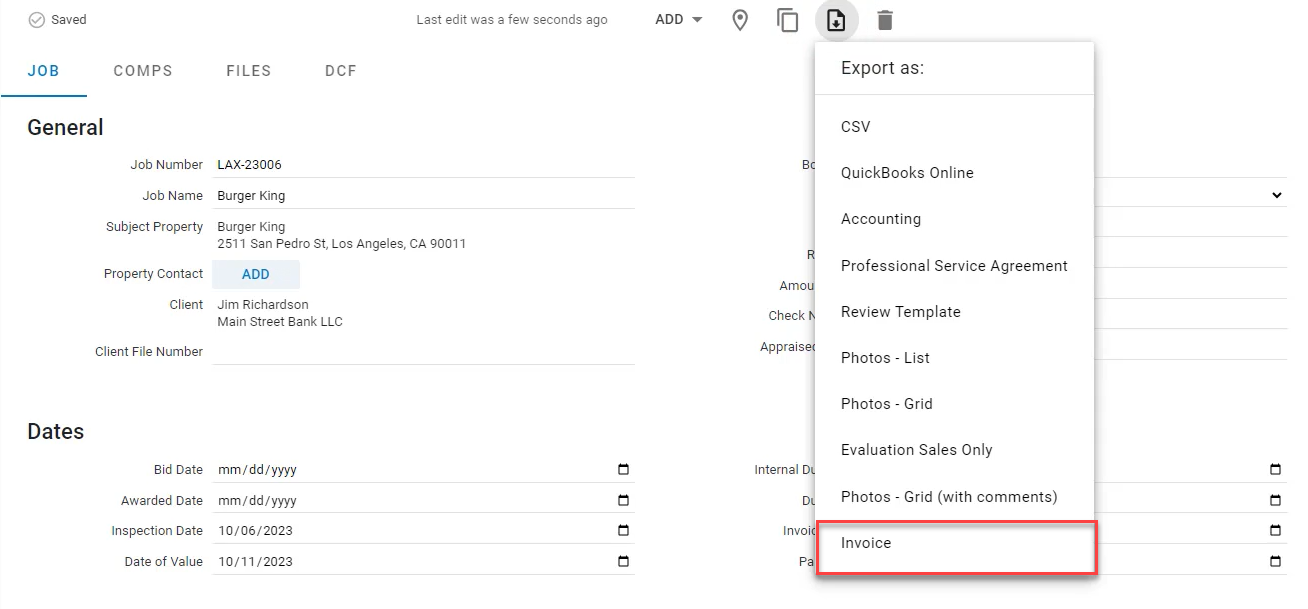Click the Job Name input field
Screen dimensions: 1308x609
coord(424,196)
